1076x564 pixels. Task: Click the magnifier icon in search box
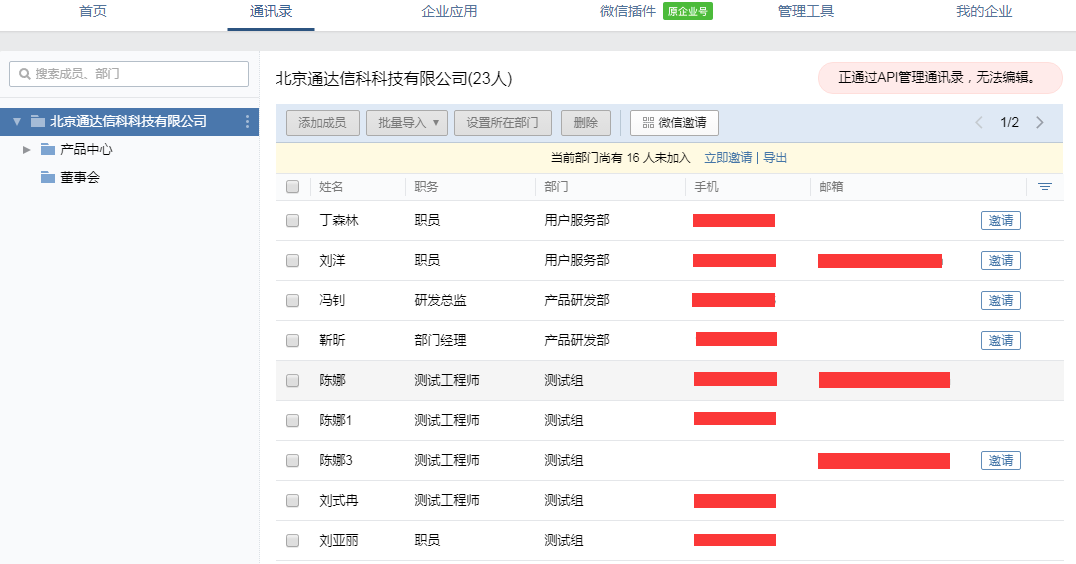coord(25,74)
